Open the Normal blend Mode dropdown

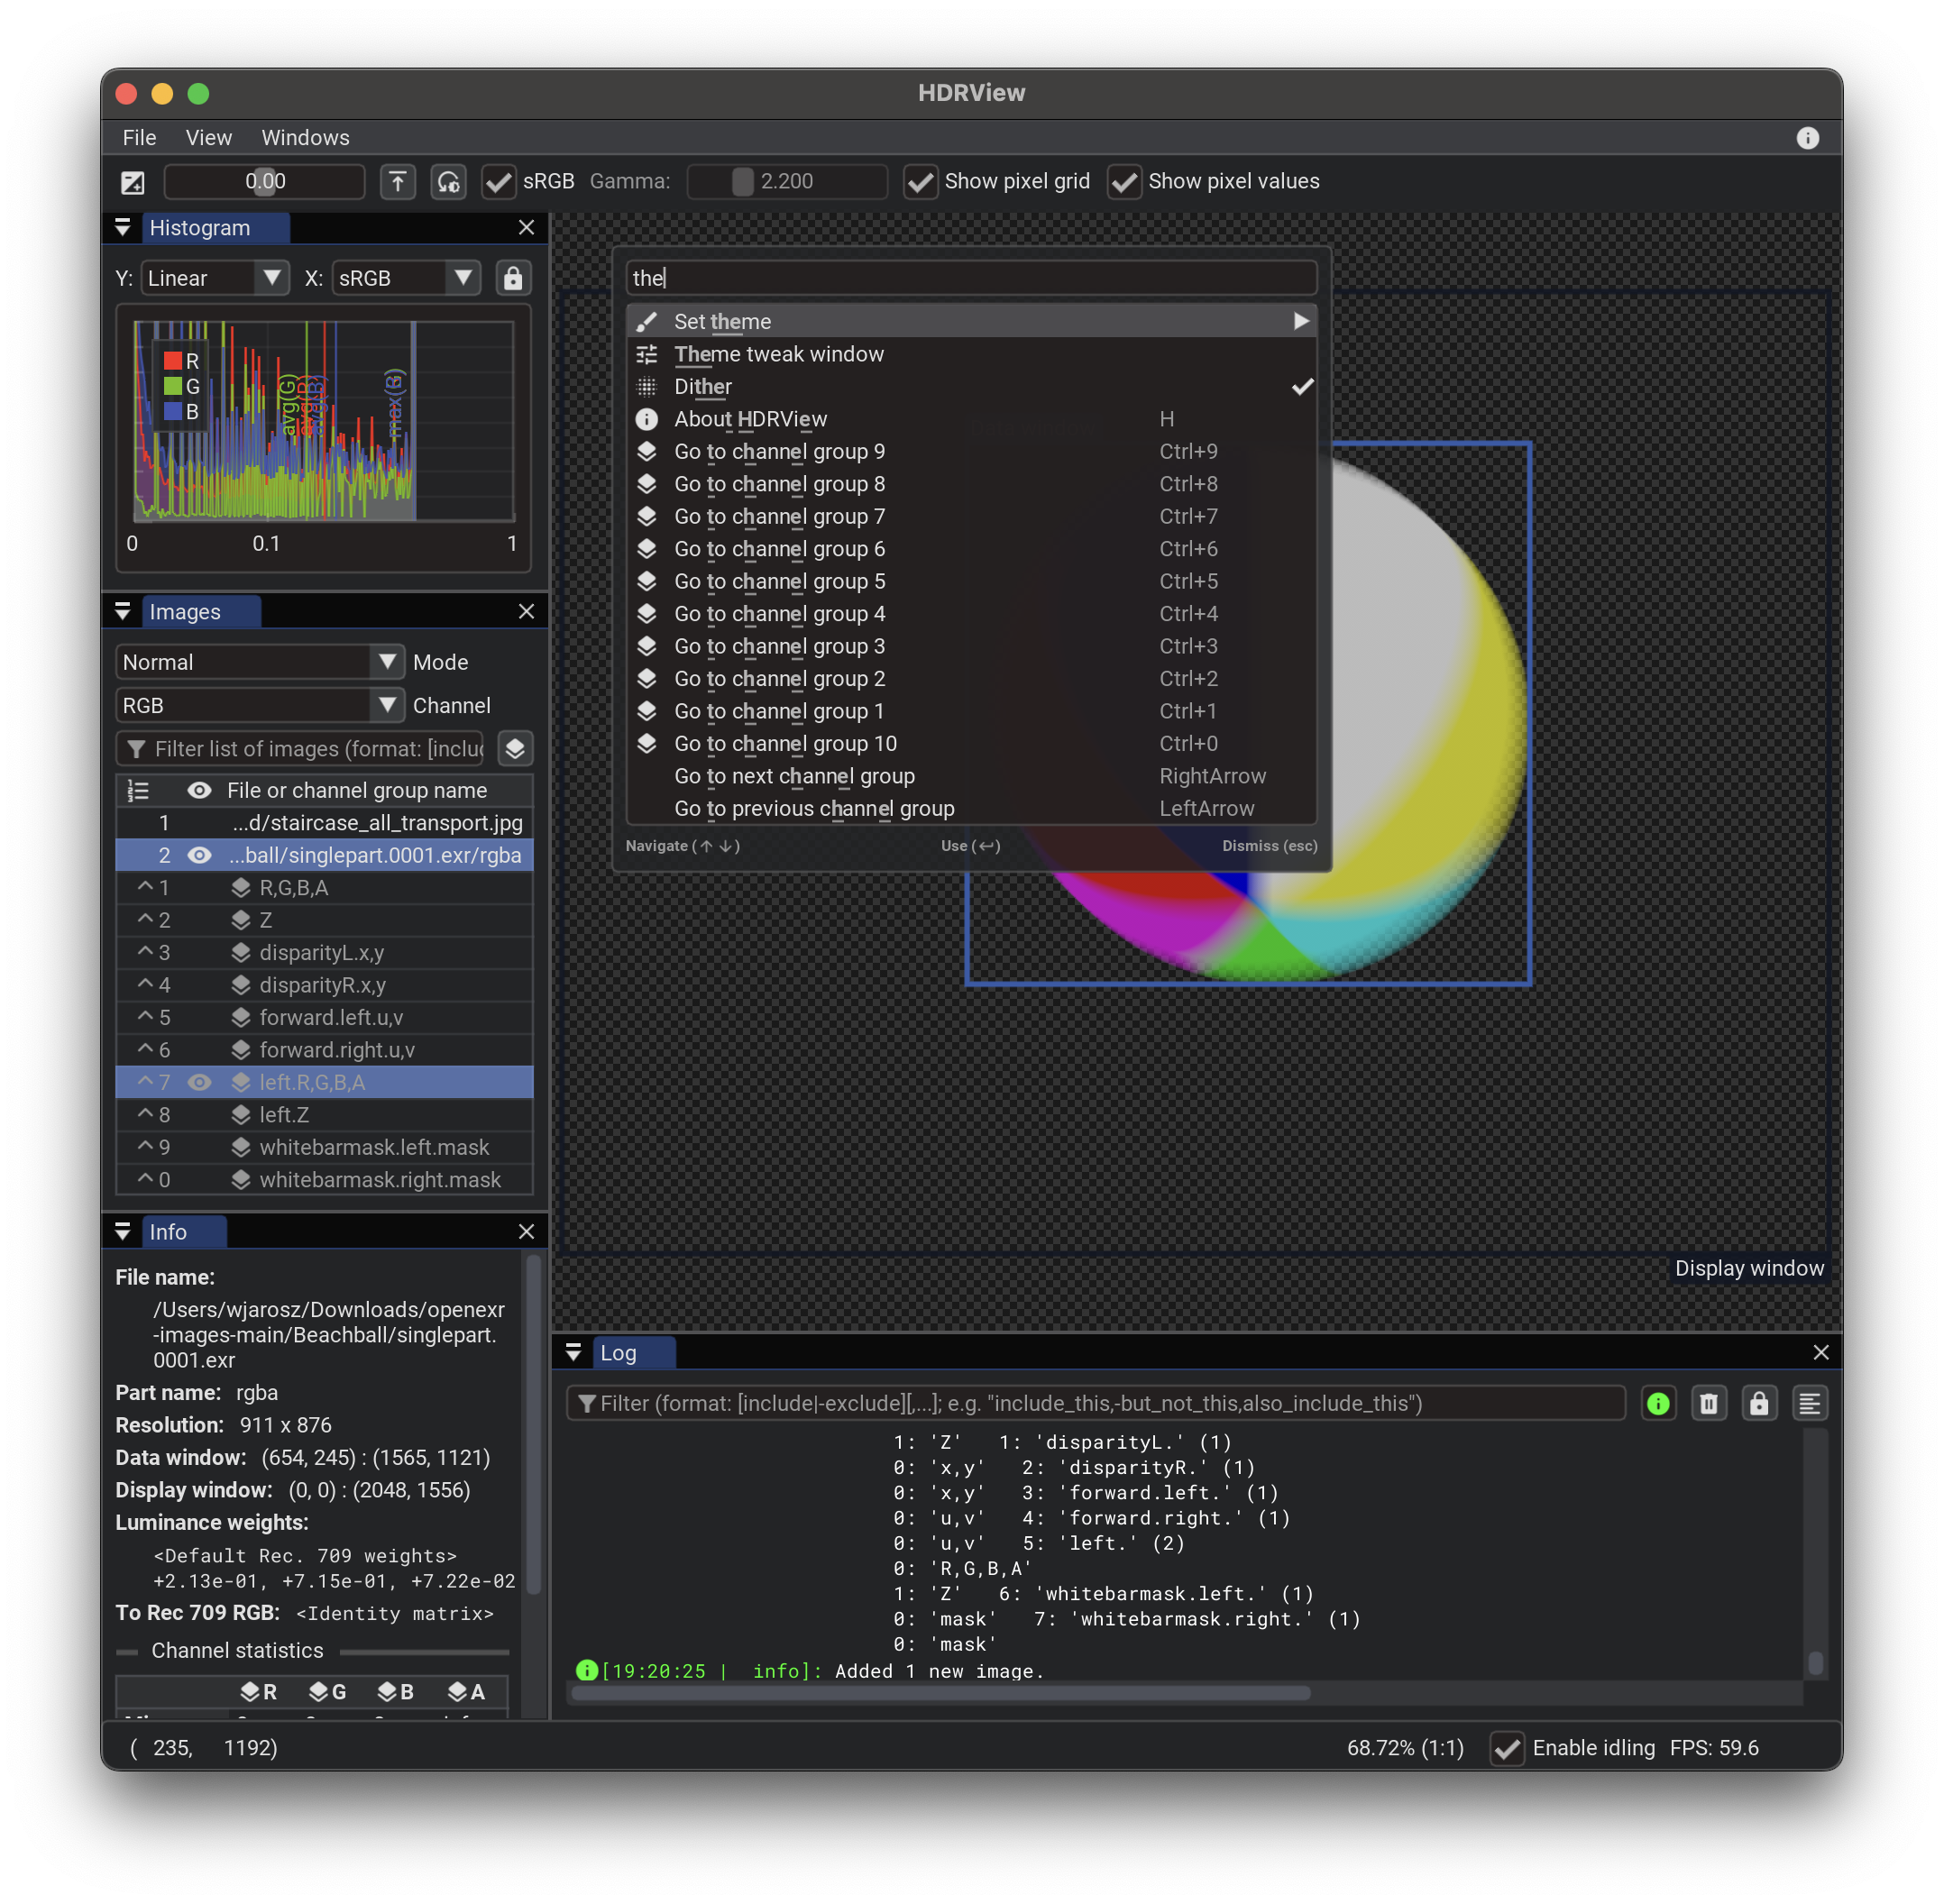[260, 662]
